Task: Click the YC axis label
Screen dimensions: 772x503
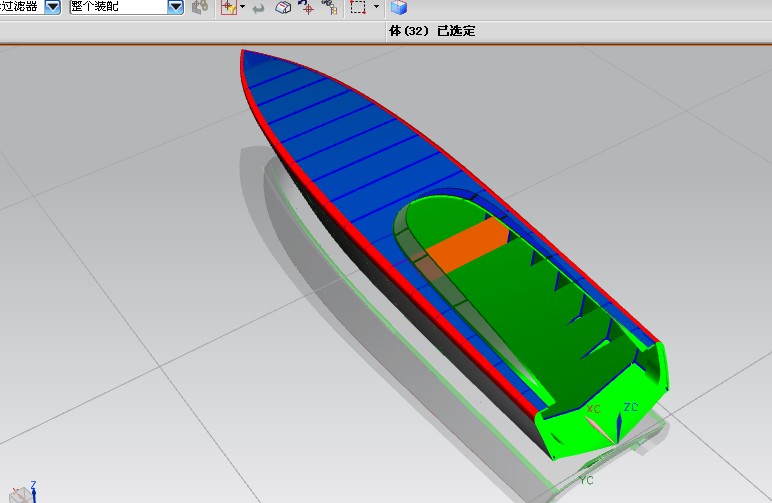Action: (x=586, y=480)
